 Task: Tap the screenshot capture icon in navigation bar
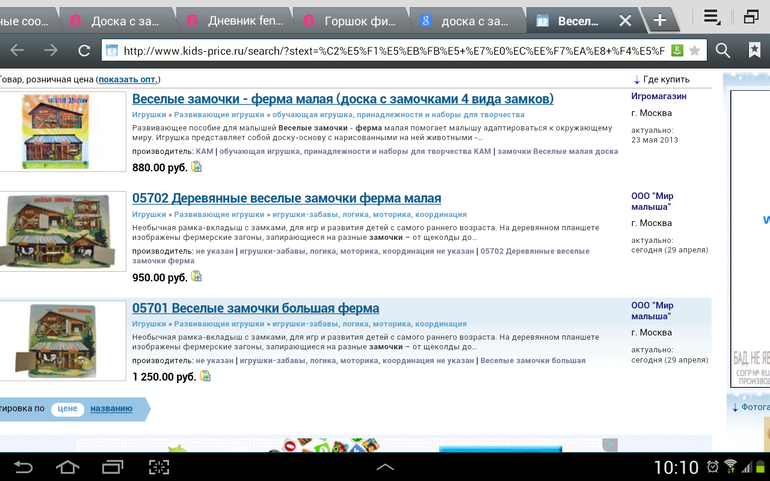click(159, 467)
